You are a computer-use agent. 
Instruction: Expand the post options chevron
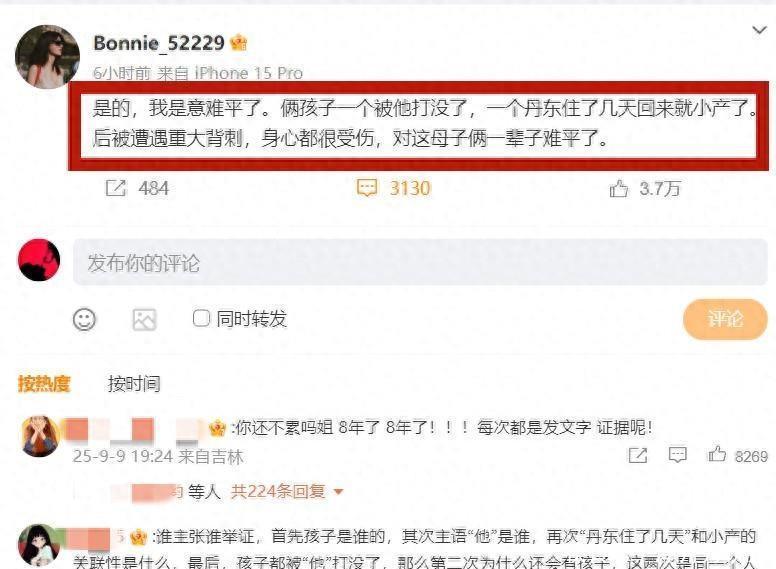click(x=759, y=31)
